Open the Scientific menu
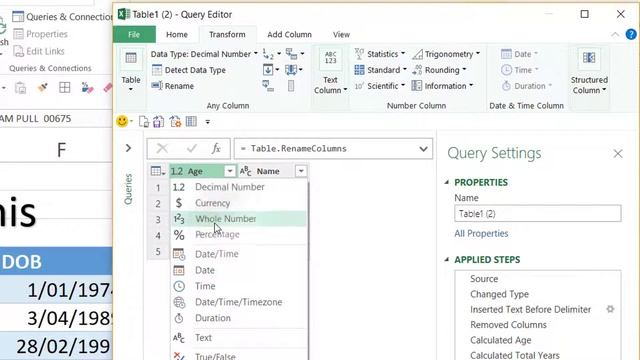Viewport: 640px width, 360px height. [380, 86]
